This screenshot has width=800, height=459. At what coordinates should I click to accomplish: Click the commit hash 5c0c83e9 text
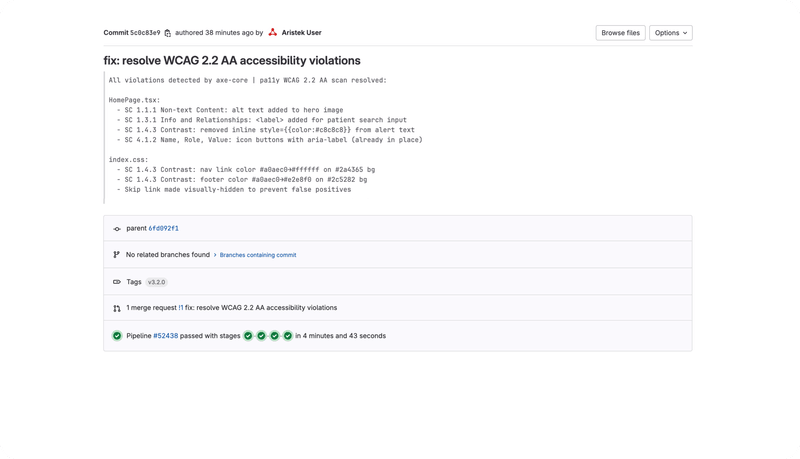[x=145, y=33]
